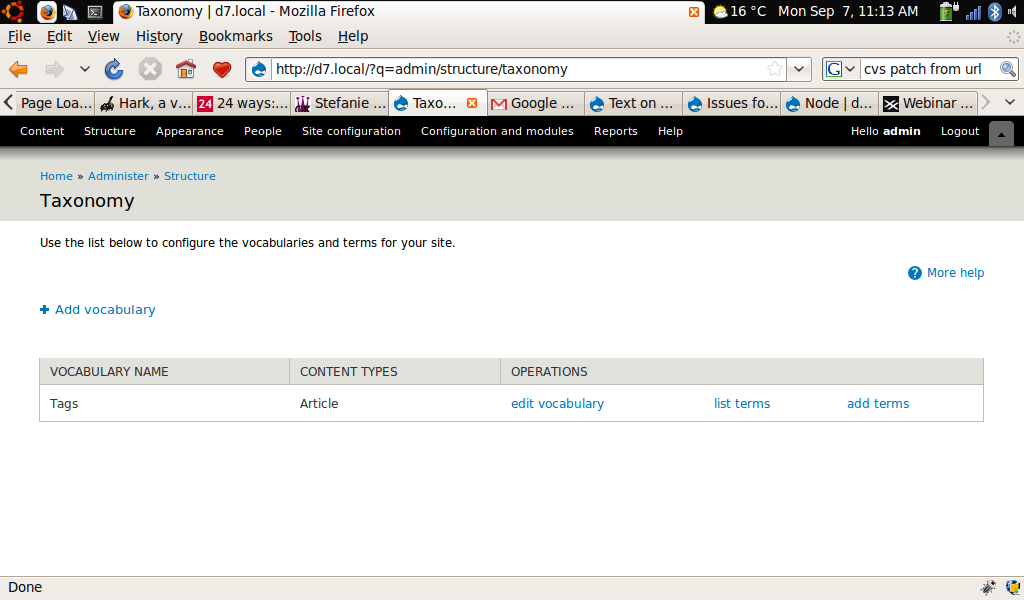Open the File menu
The image size is (1024, 600).
click(19, 37)
